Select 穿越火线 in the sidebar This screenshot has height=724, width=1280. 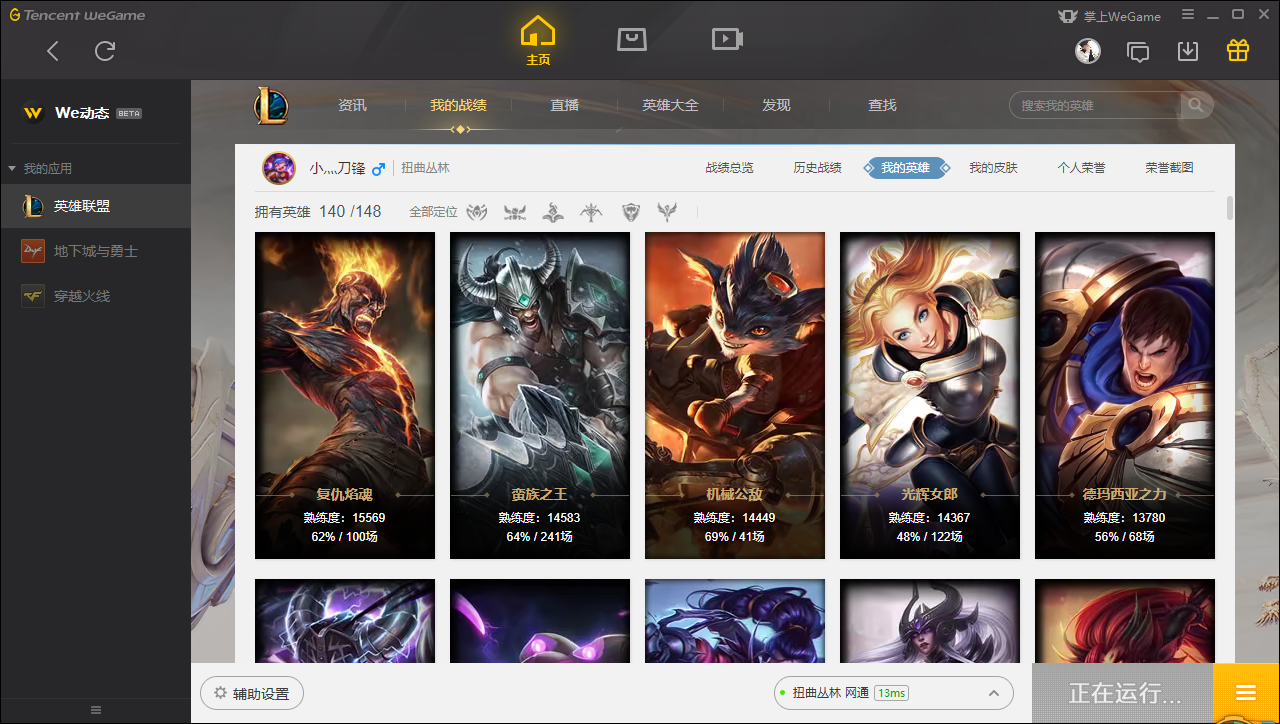(95, 295)
